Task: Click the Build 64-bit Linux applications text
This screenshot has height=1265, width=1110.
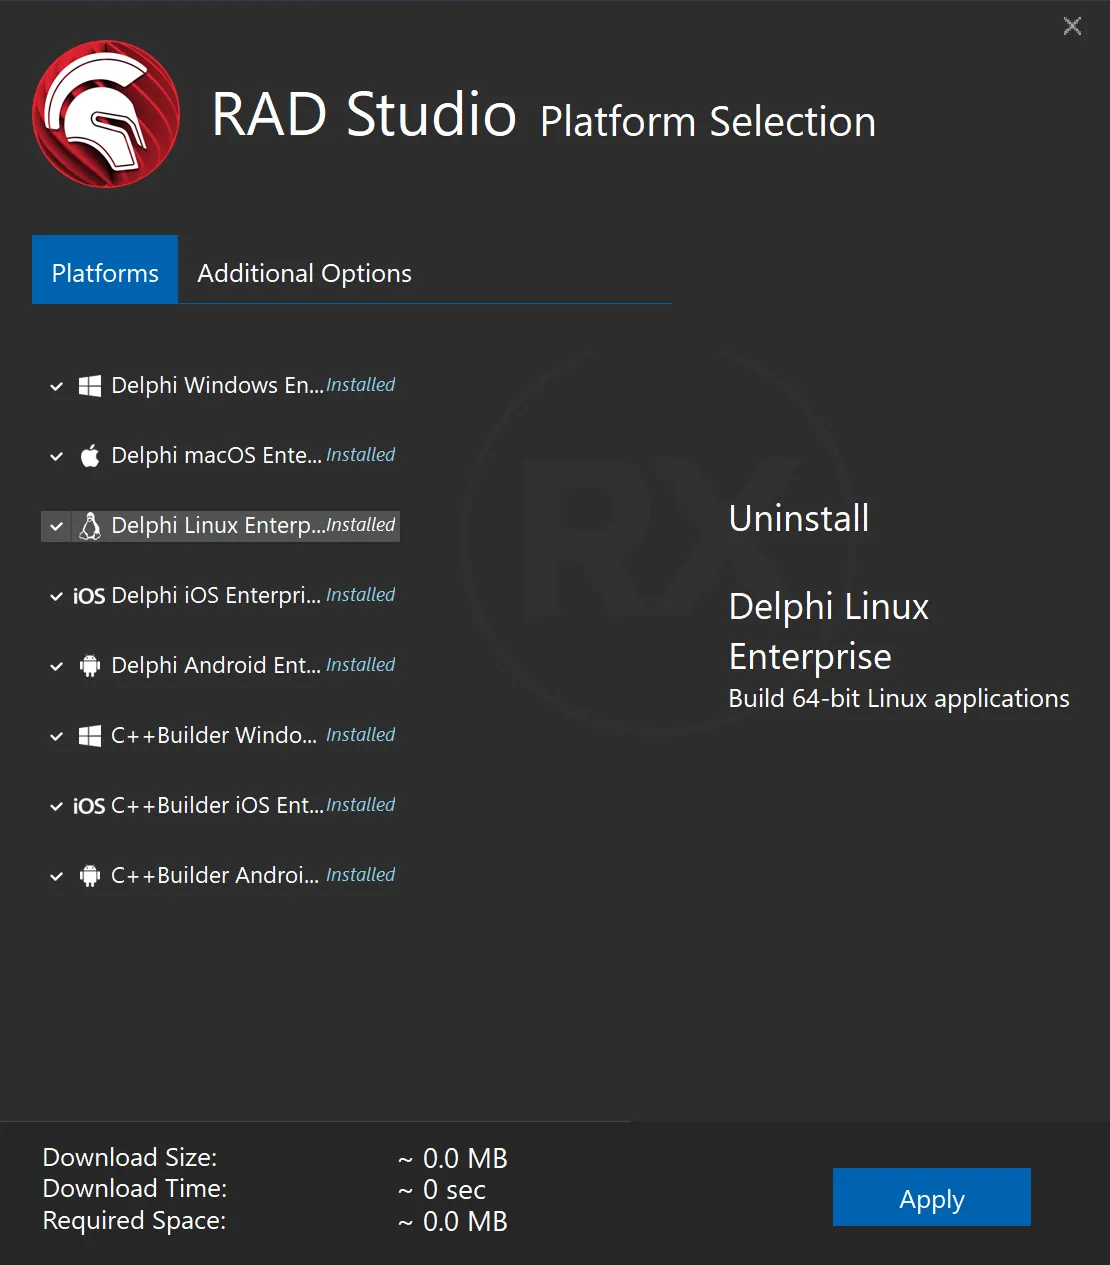Action: point(899,698)
